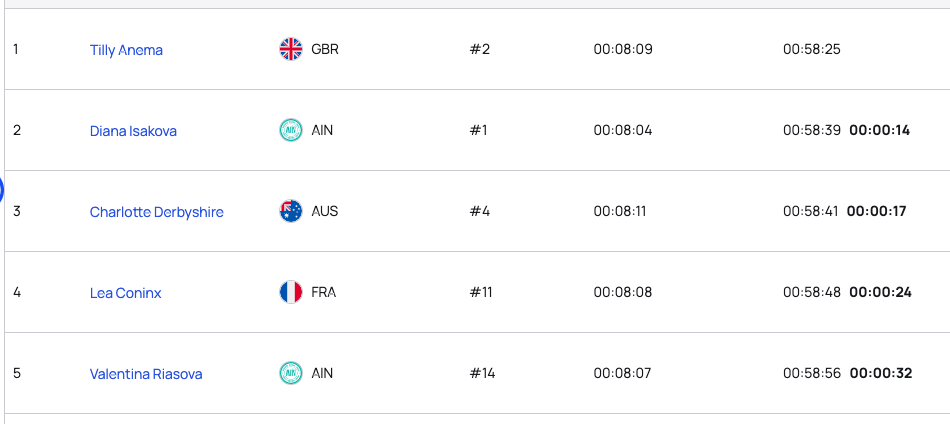Open Lea Coninx's athlete profile
950x424 pixels.
click(x=125, y=293)
